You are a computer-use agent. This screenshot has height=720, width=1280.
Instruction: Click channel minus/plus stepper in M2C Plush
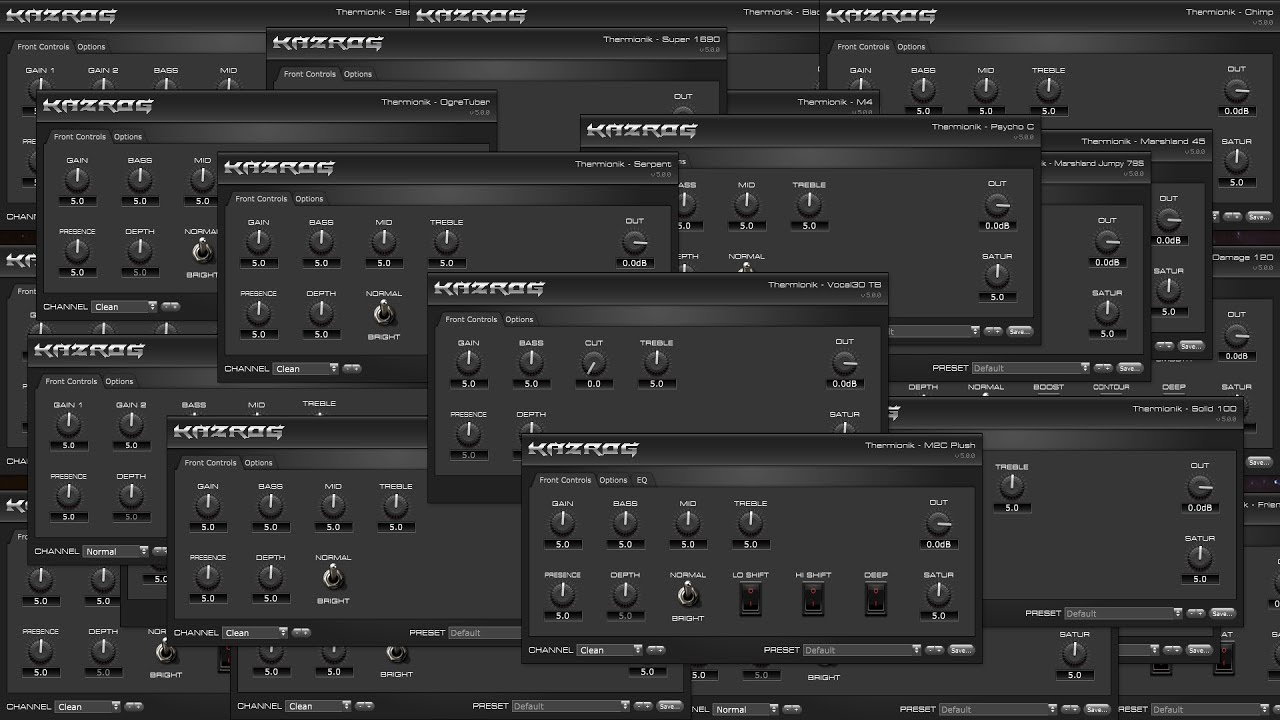click(656, 650)
